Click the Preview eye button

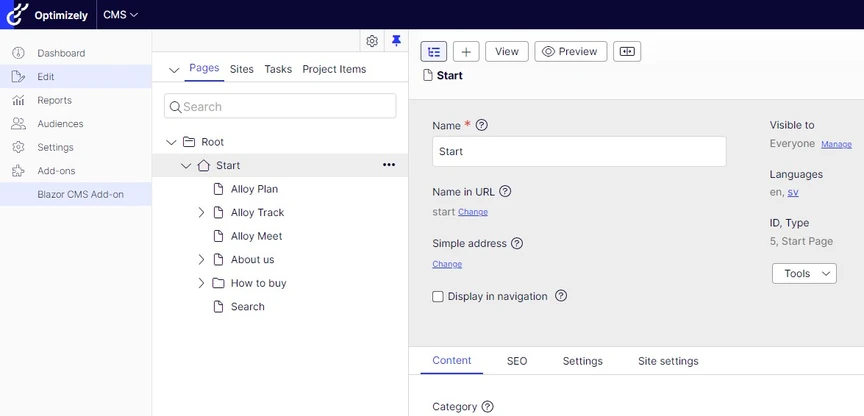click(570, 52)
